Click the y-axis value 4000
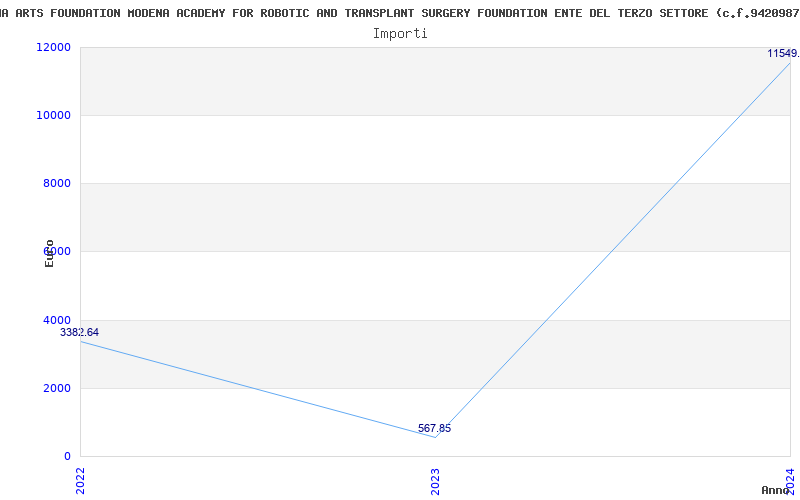The height and width of the screenshot is (500, 800). pos(56,320)
